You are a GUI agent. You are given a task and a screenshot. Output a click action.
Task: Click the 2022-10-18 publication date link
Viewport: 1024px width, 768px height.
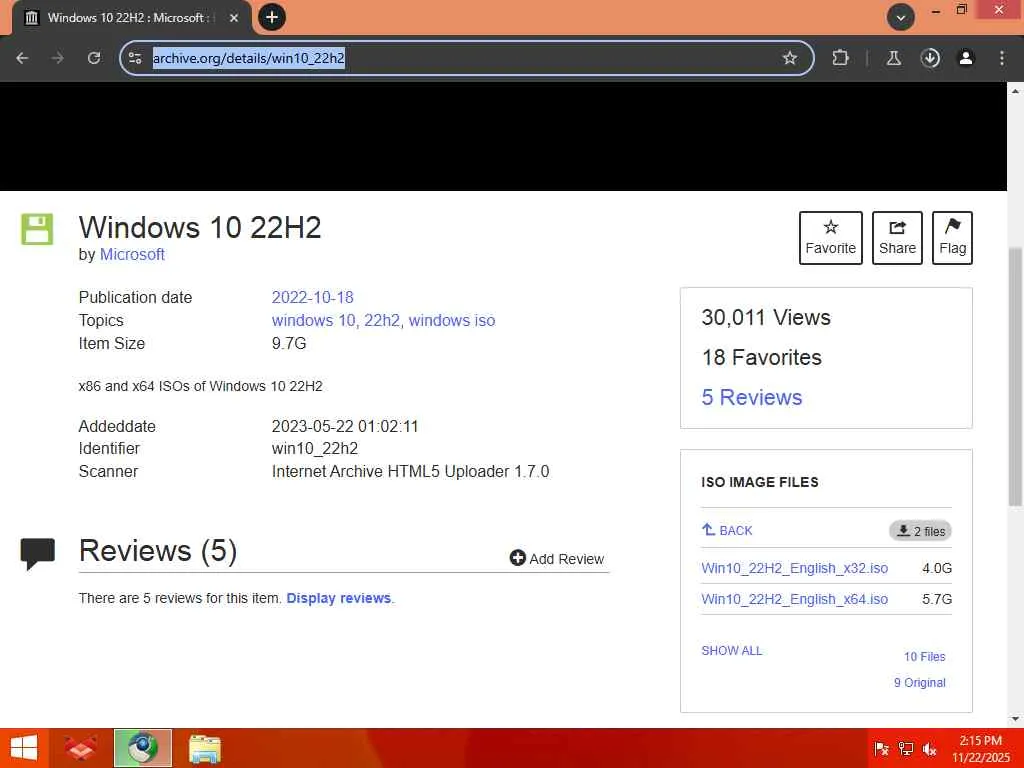(312, 297)
